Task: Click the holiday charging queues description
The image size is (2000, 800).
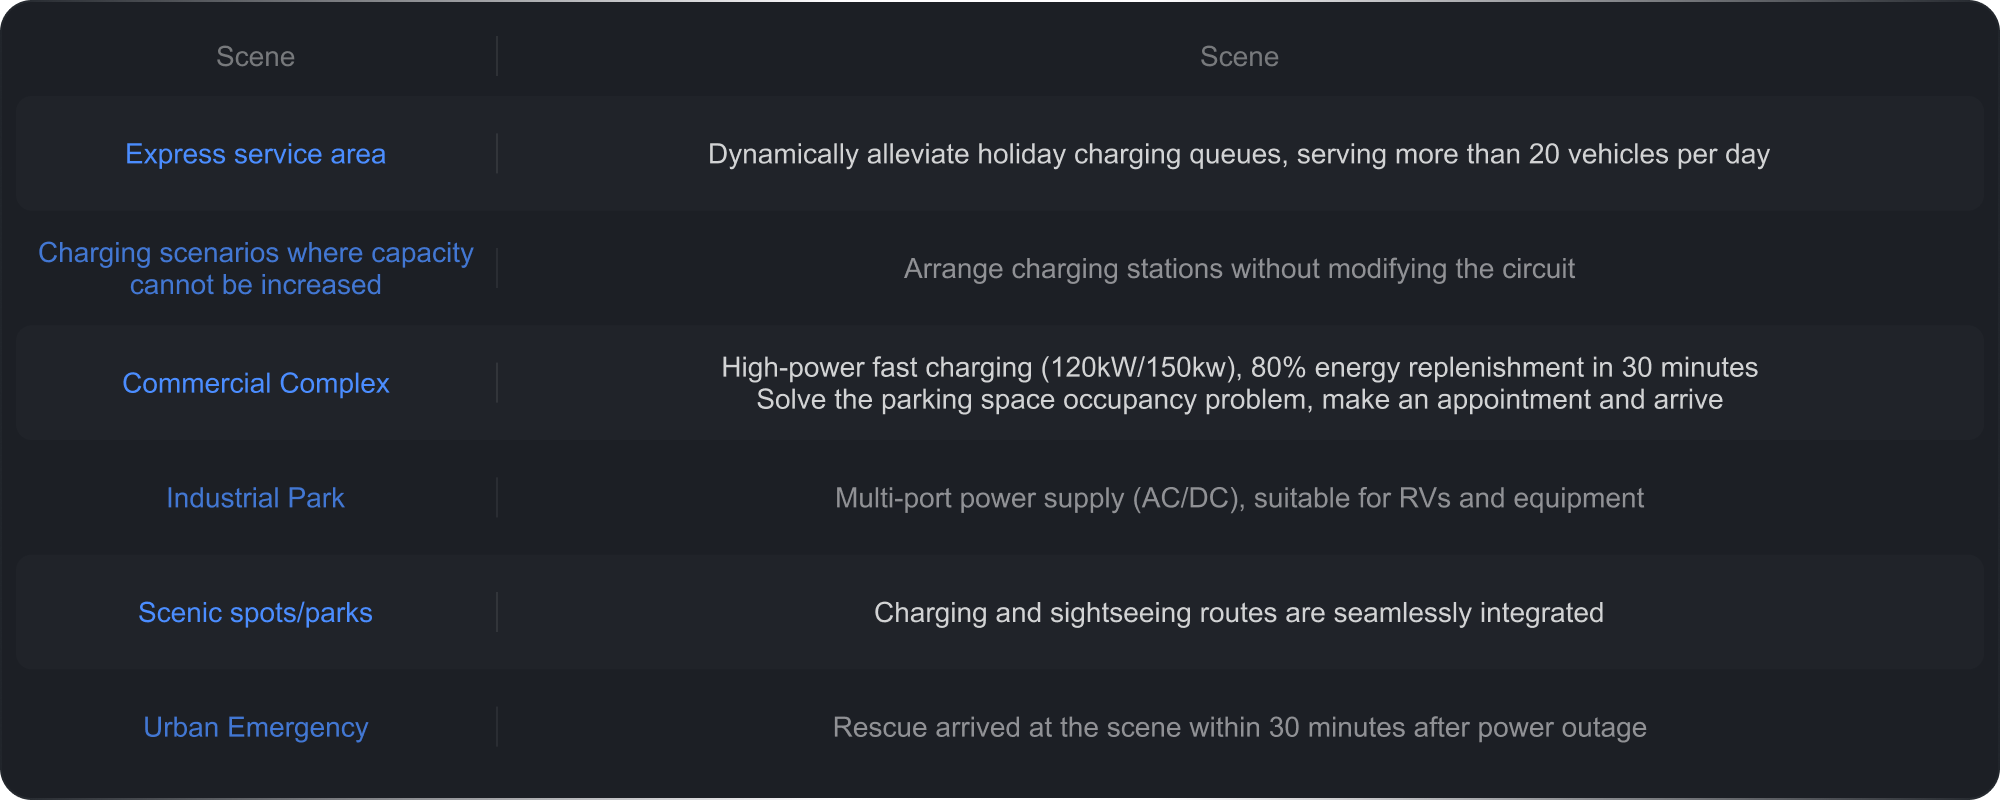Action: (x=1239, y=154)
